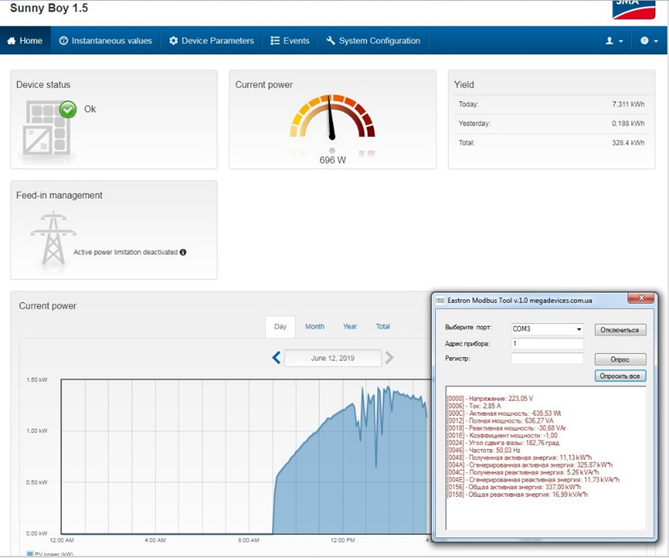Open the Home tab

25,41
